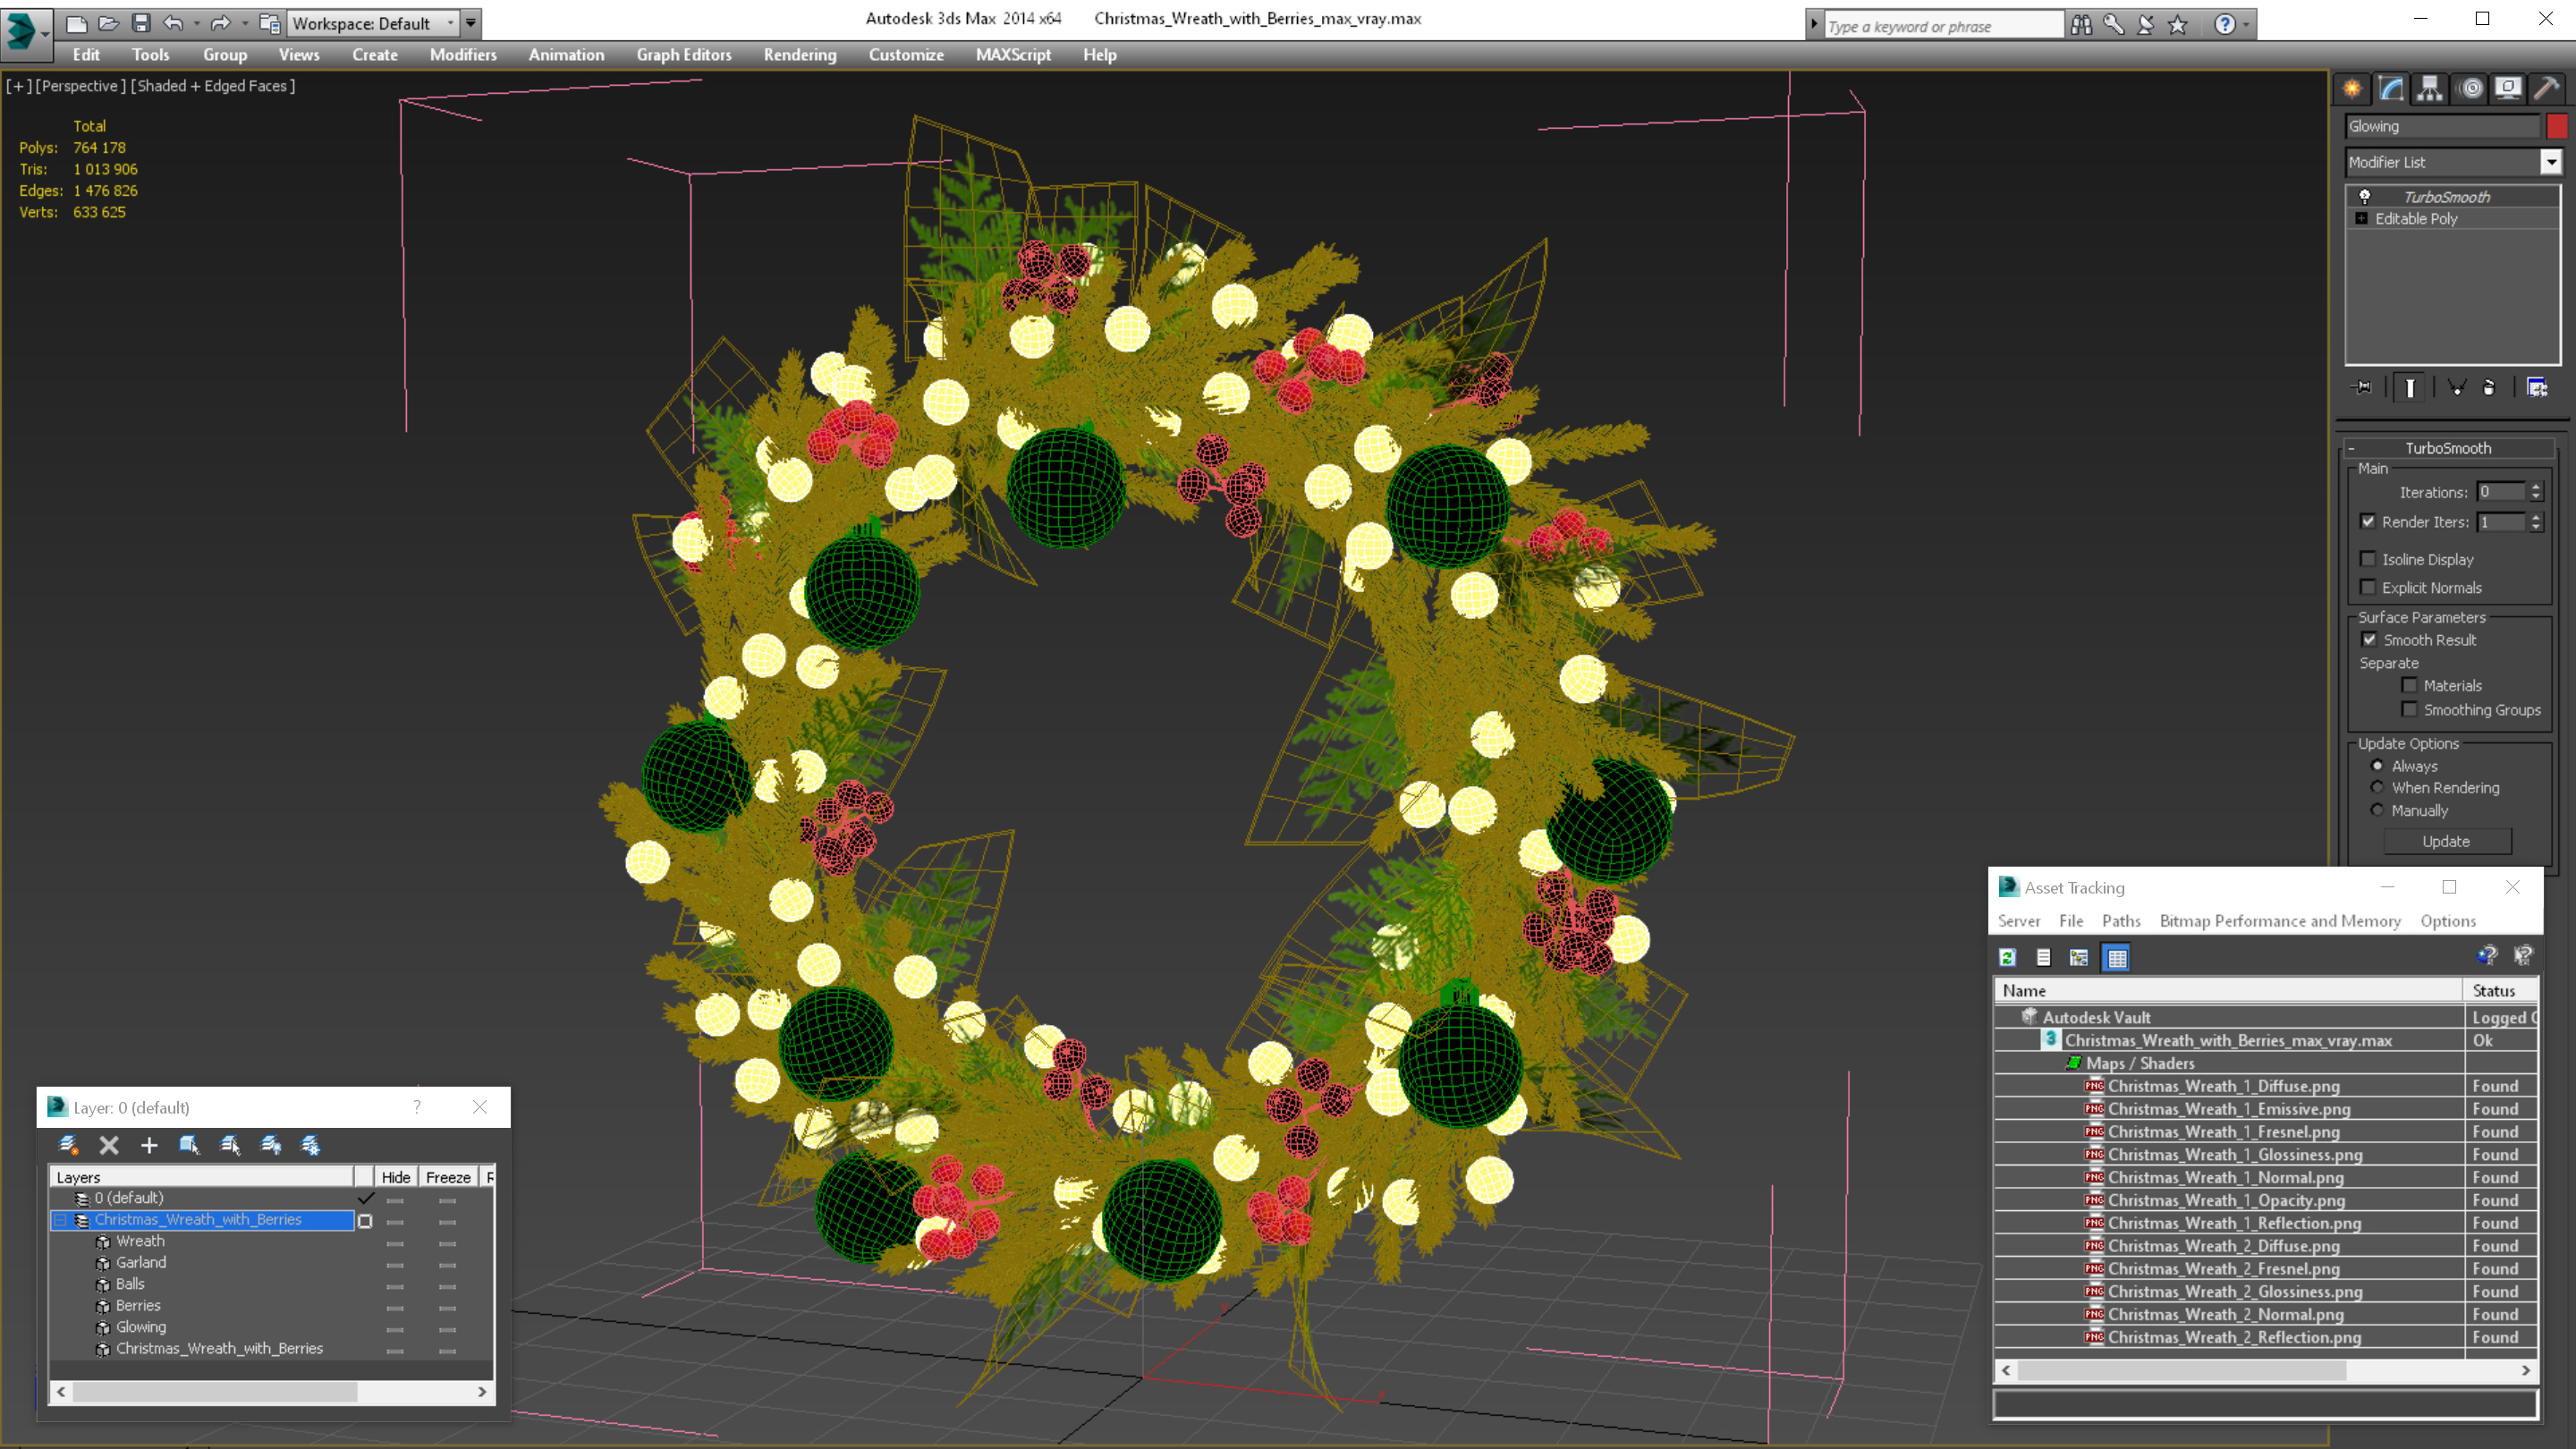
Task: Select Always update option
Action: pyautogui.click(x=2377, y=765)
